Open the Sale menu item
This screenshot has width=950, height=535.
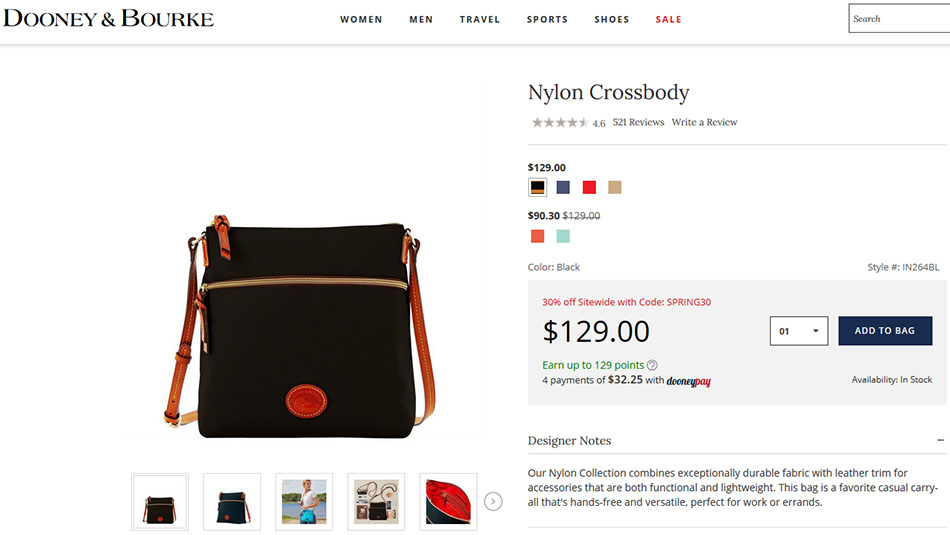pos(668,19)
